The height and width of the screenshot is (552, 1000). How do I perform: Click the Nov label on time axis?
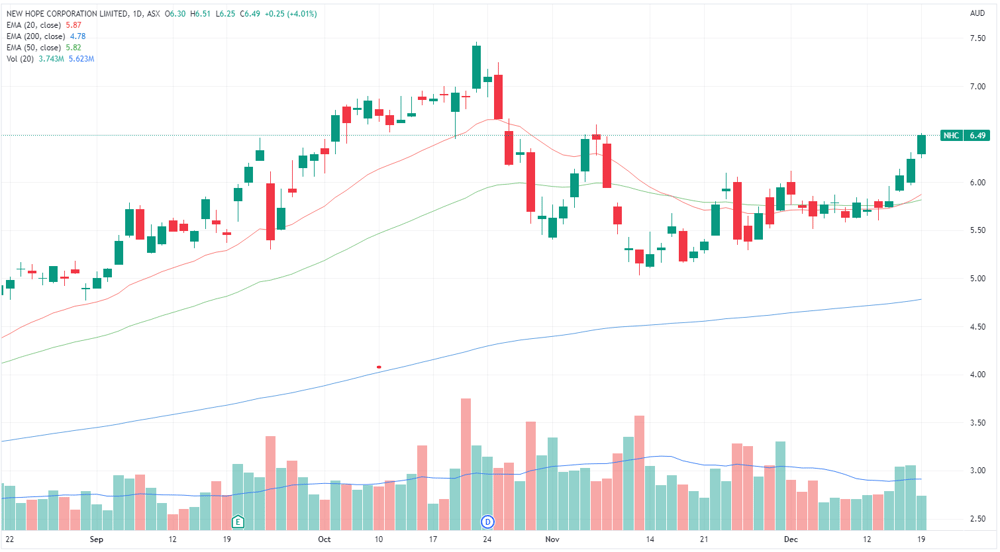coord(552,539)
